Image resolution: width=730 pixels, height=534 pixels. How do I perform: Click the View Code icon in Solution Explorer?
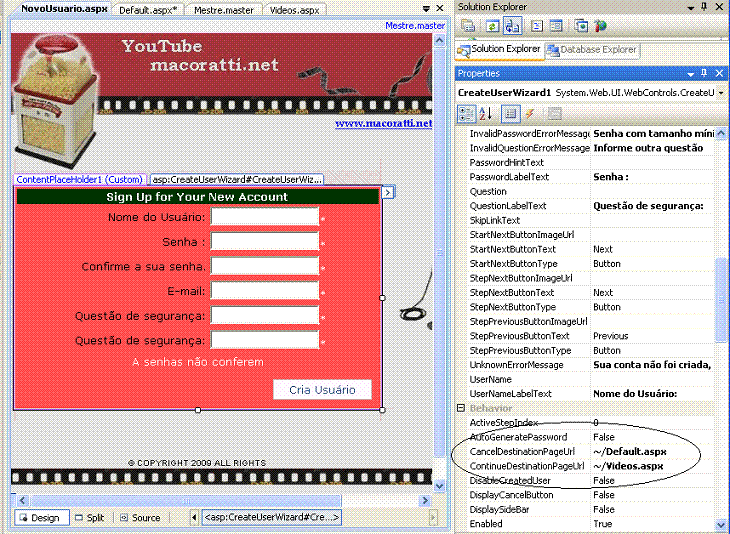tap(537, 26)
